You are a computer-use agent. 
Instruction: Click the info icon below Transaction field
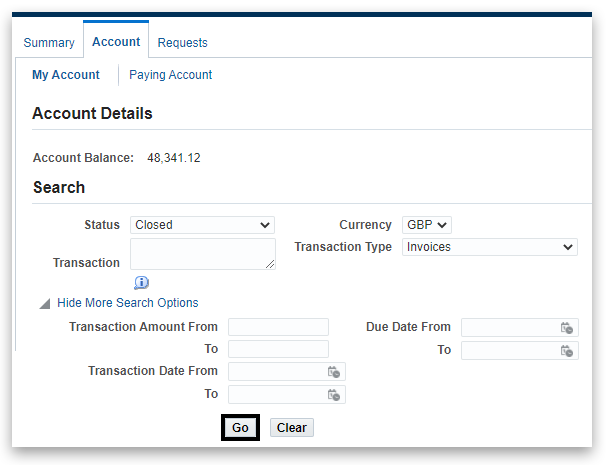click(141, 283)
